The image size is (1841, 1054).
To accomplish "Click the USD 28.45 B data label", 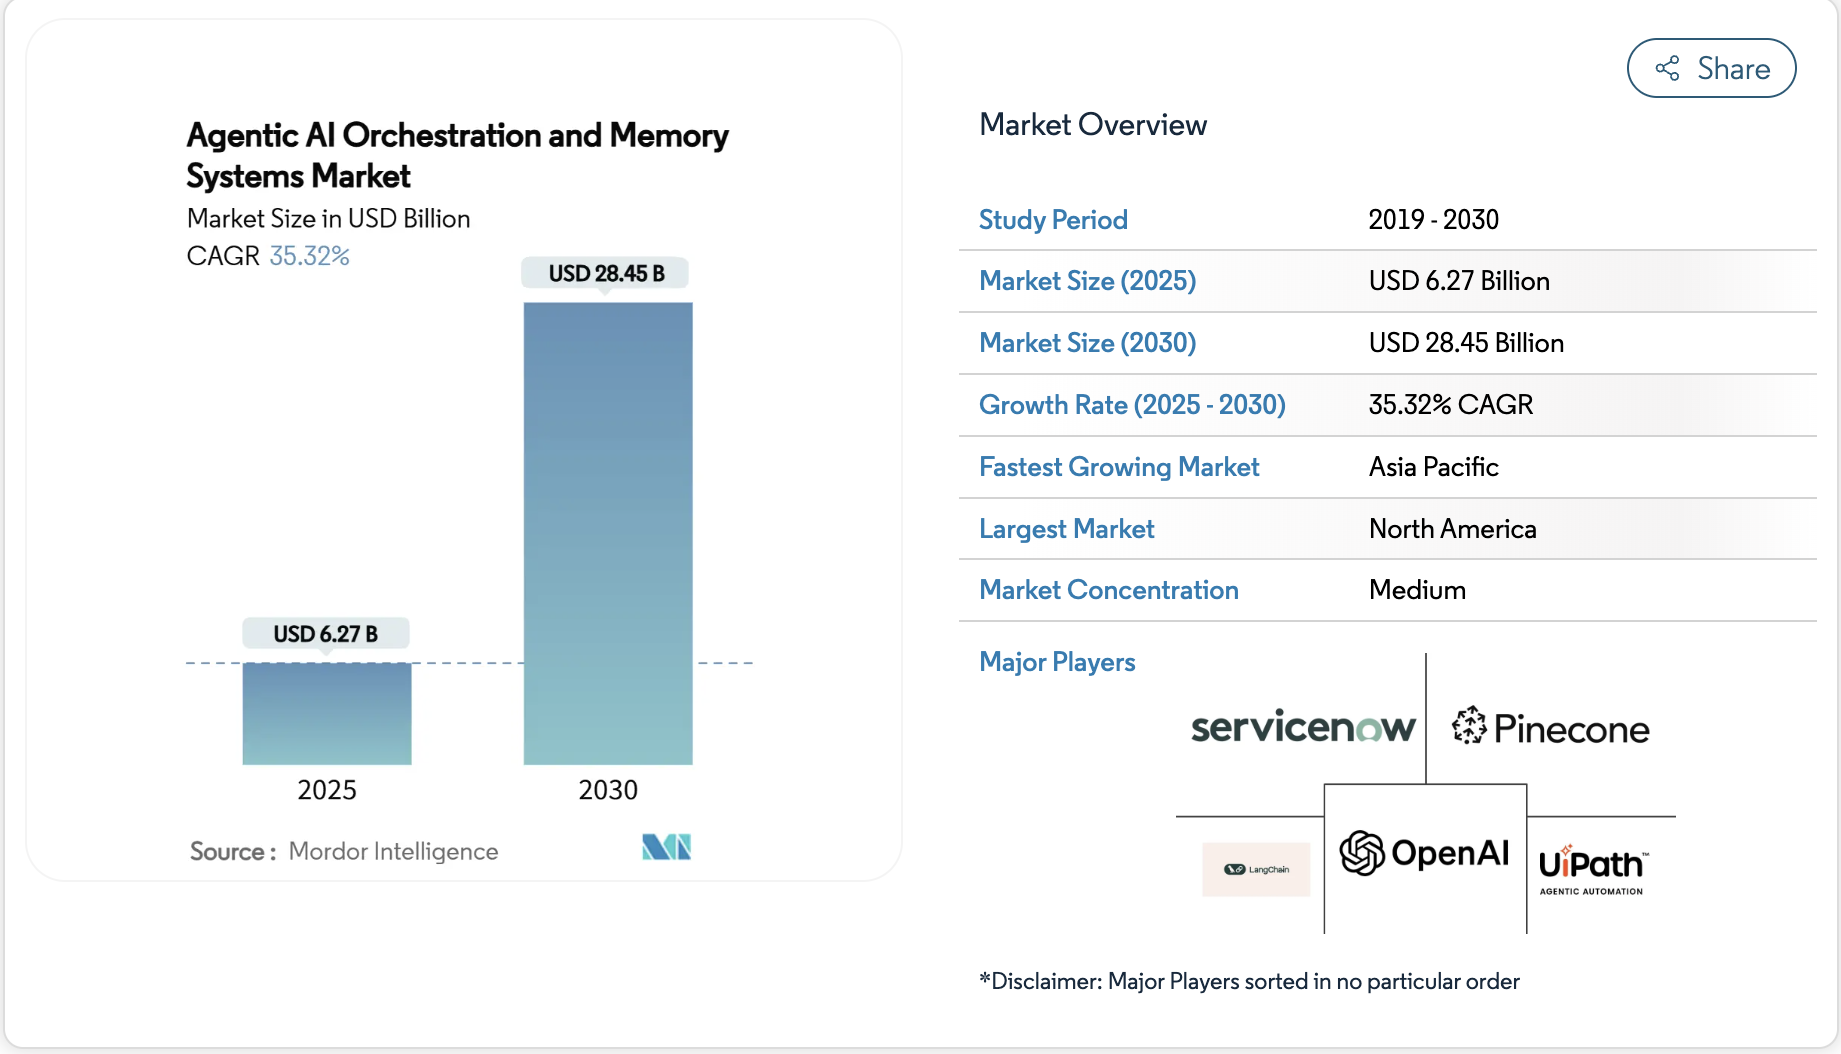I will (606, 272).
